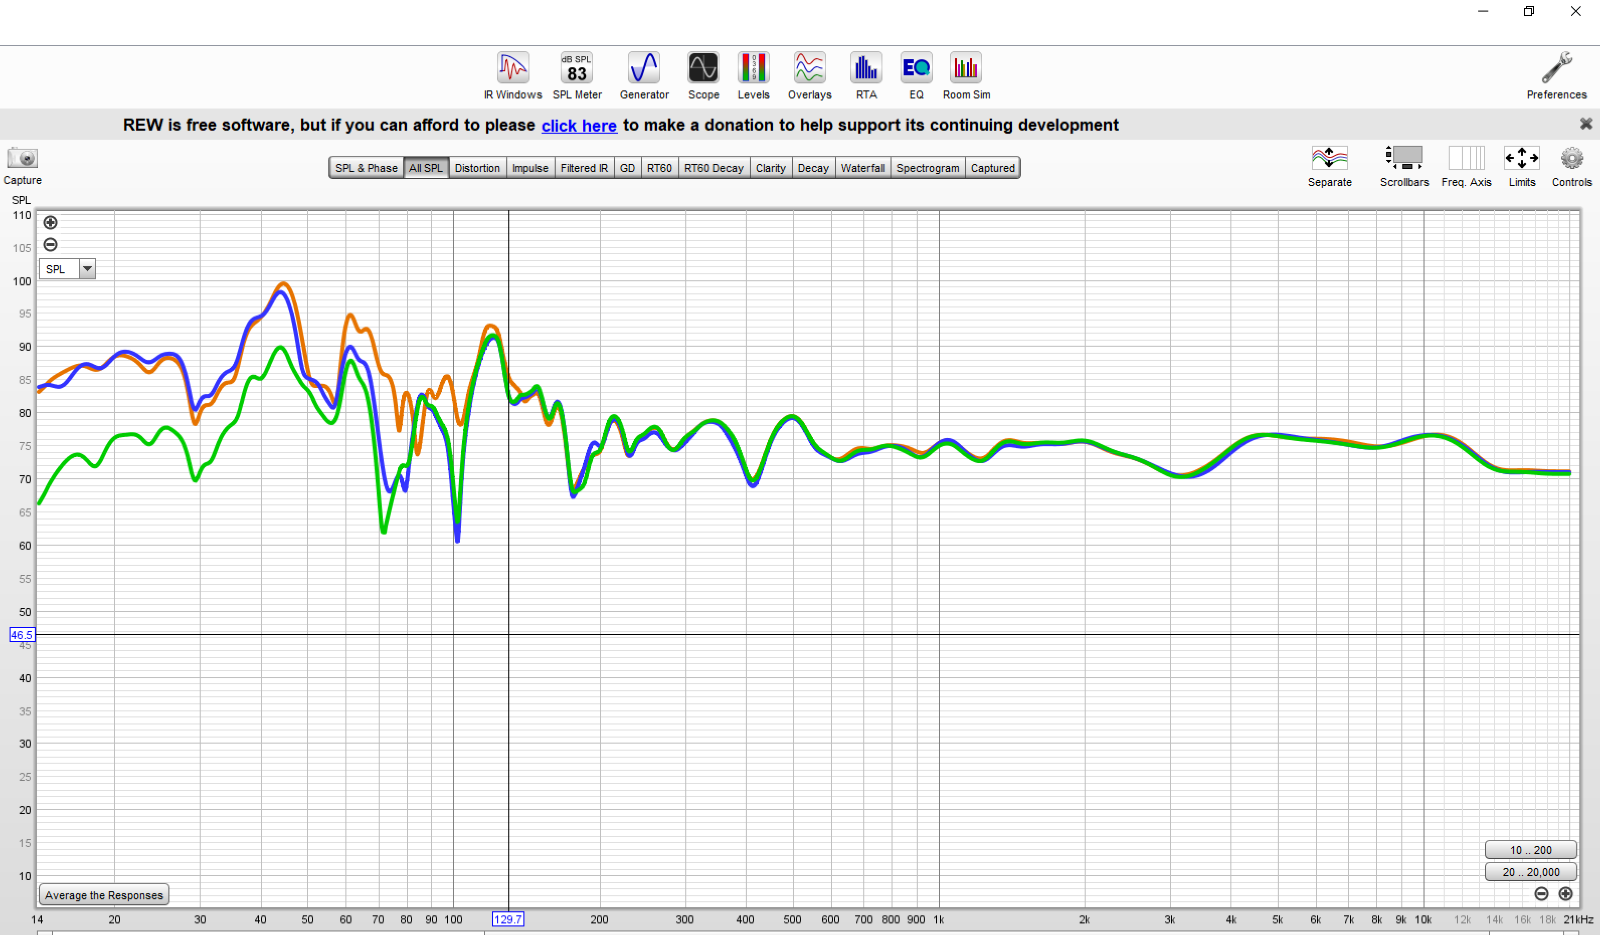This screenshot has width=1600, height=935.
Task: Switch to the Waterfall tab
Action: [862, 168]
